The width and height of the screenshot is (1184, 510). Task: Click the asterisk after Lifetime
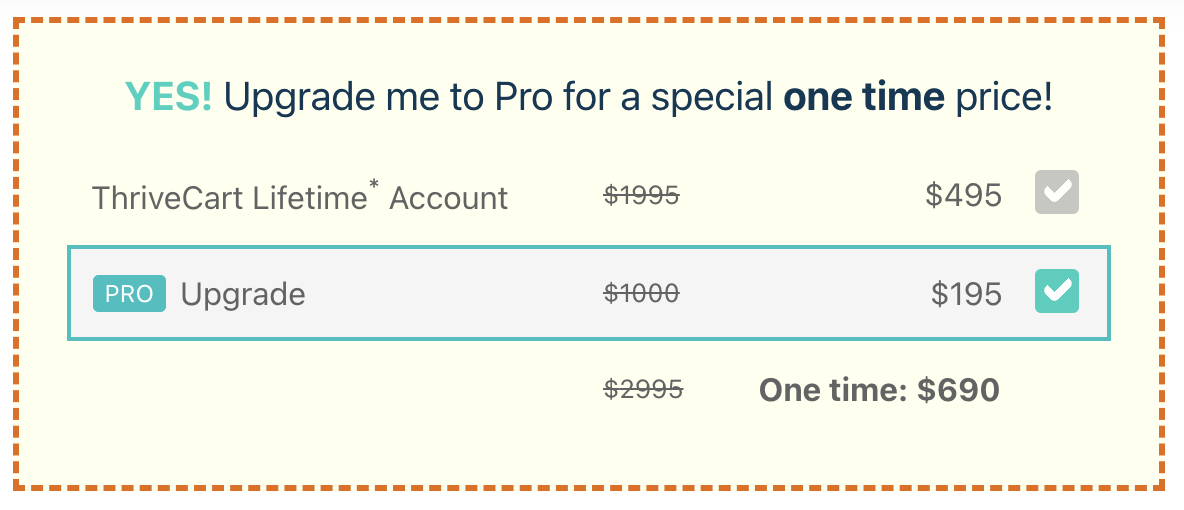tap(374, 185)
